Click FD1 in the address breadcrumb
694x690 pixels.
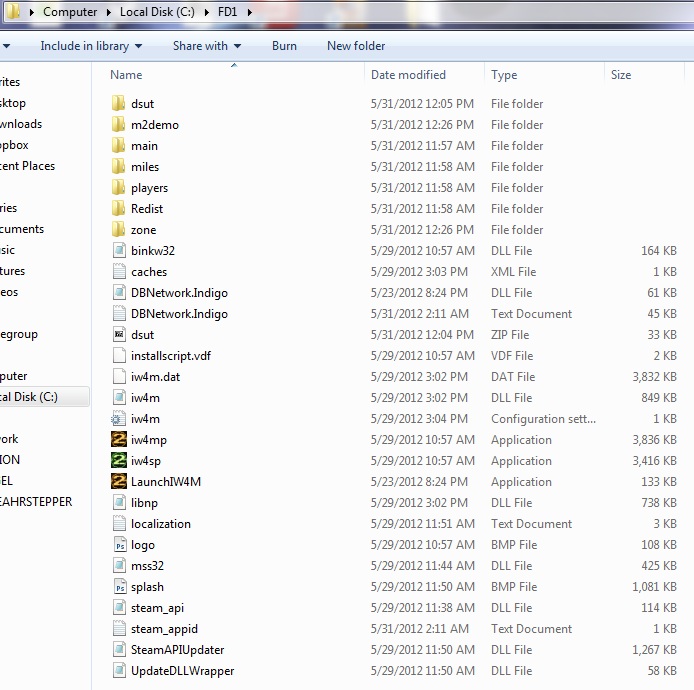tap(227, 12)
